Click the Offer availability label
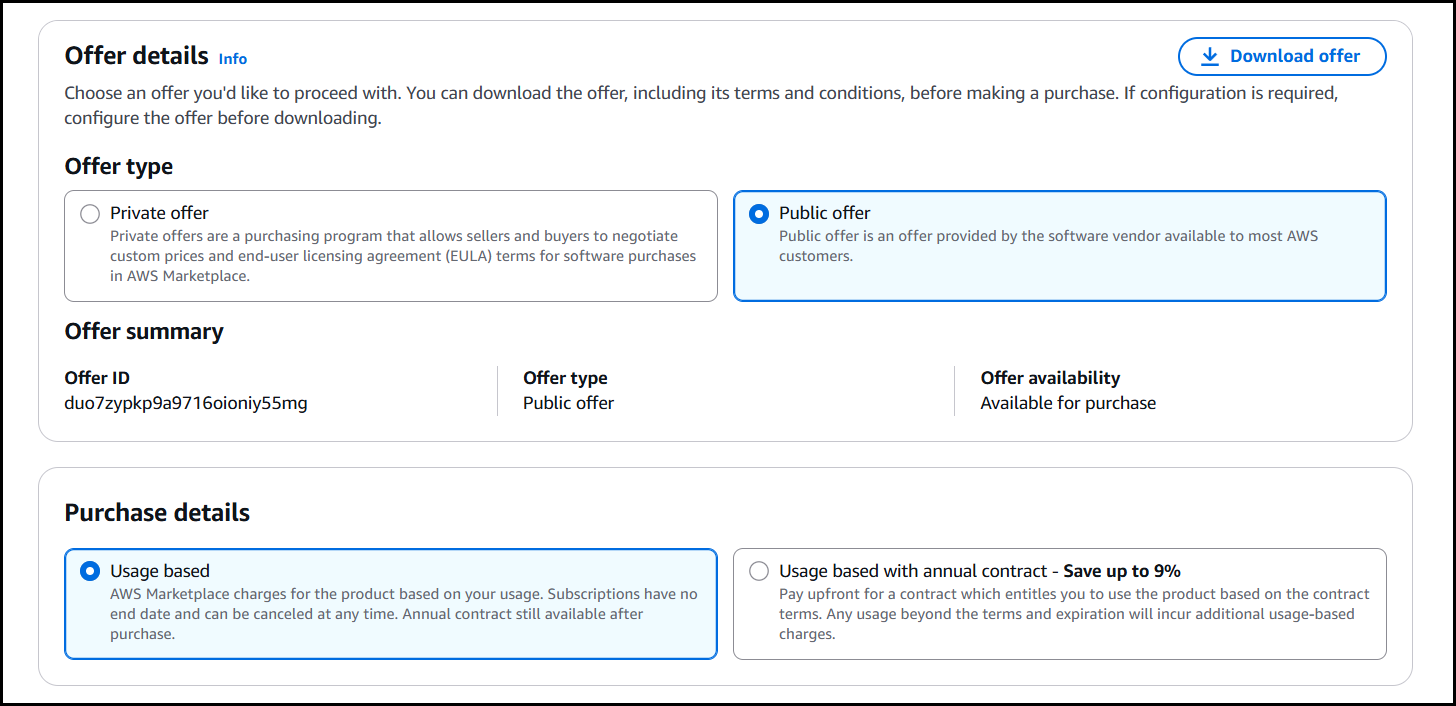The image size is (1456, 706). click(1049, 378)
